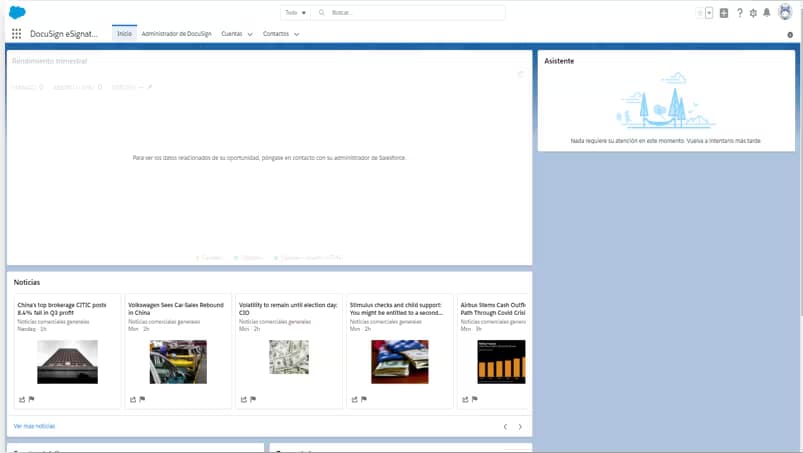
Task: Go to next news with right arrow
Action: tap(520, 427)
